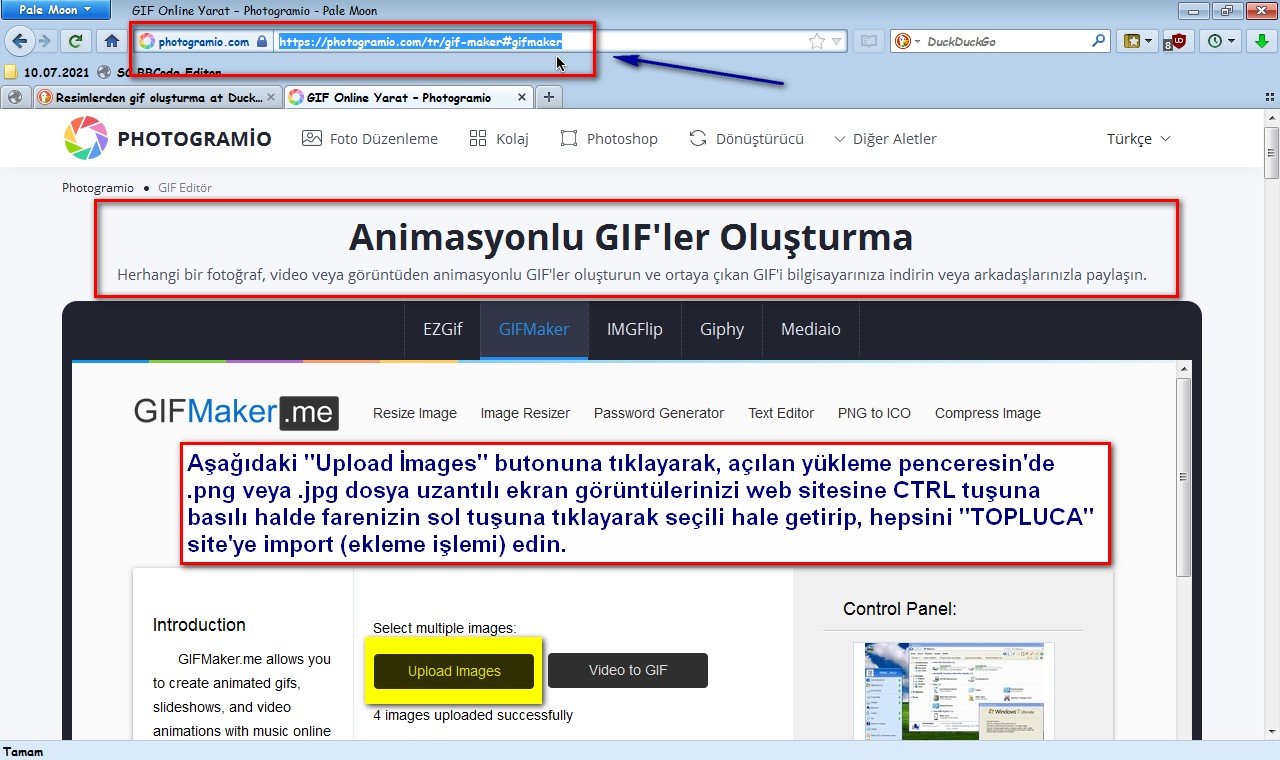Open the browser home page icon
Screen dimensions: 1280x760
coord(112,41)
